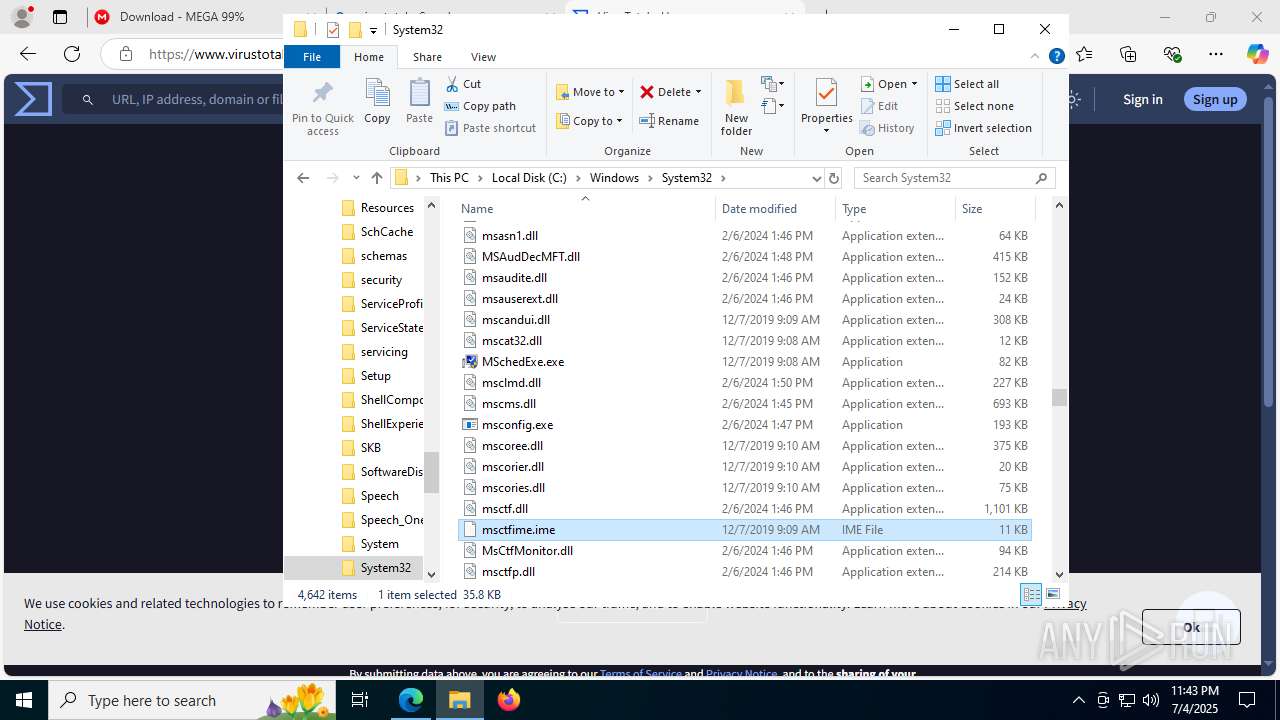Sort files by the Size column
This screenshot has height=720, width=1280.
(993, 209)
